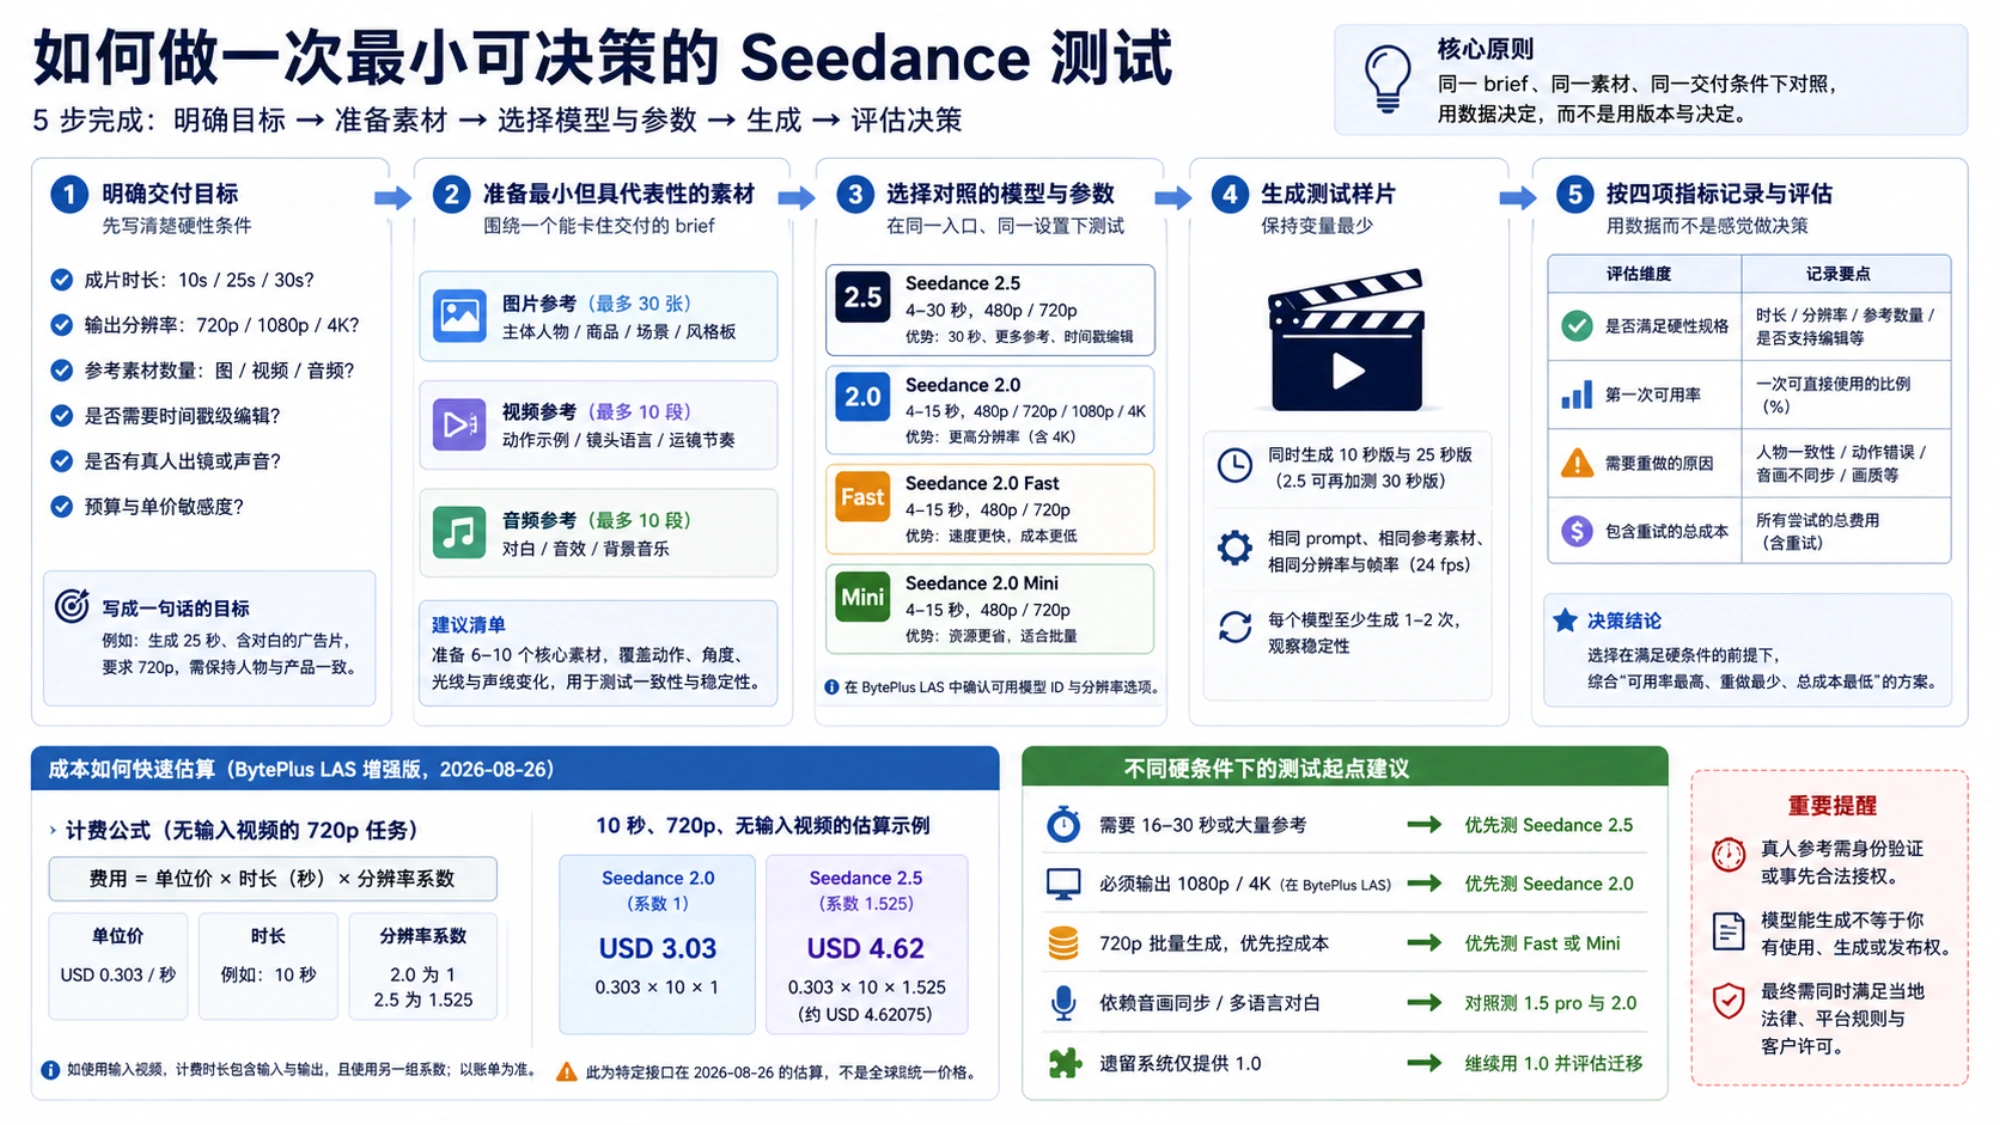This screenshot has height=1125, width=2000.
Task: Select step 4 生成测试样片 heading
Action: point(1328,194)
